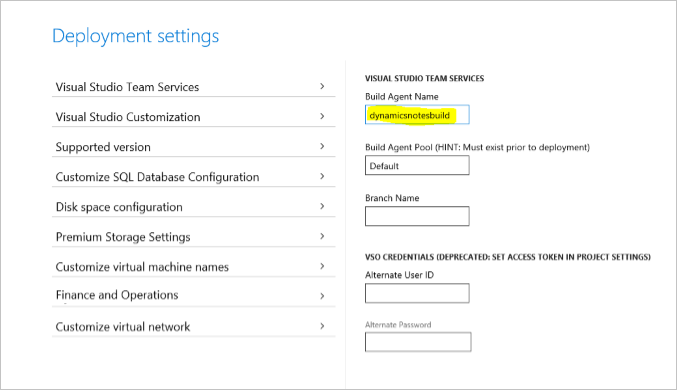Viewport: 677px width, 390px height.
Task: Click the Alternate Password input box
Action: click(418, 342)
